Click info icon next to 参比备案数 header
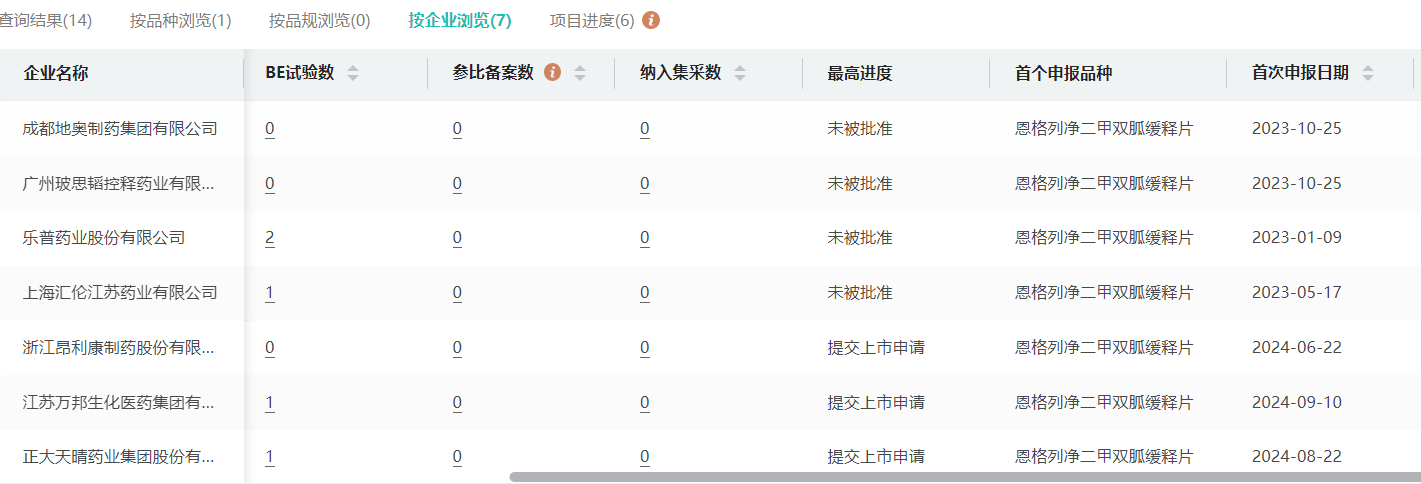Viewport: 1421px width, 484px height. 552,73
